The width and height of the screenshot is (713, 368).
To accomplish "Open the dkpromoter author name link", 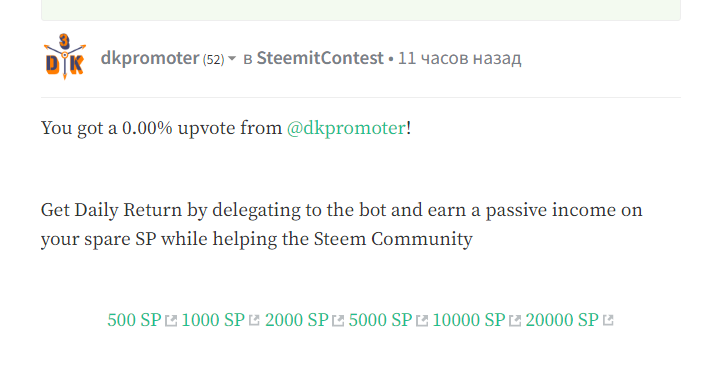I will pos(150,58).
